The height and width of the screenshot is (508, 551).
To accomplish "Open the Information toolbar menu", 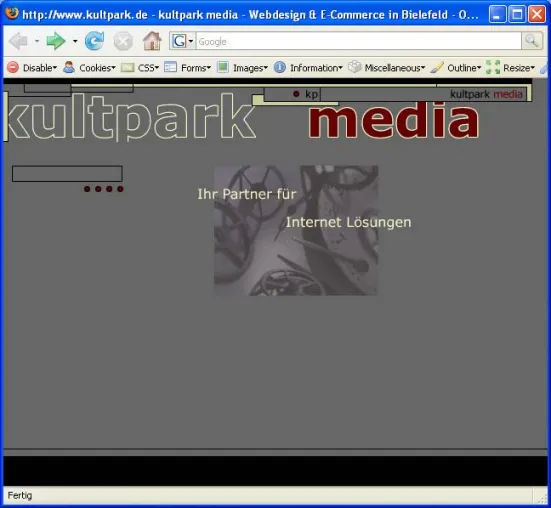I will pyautogui.click(x=308, y=67).
